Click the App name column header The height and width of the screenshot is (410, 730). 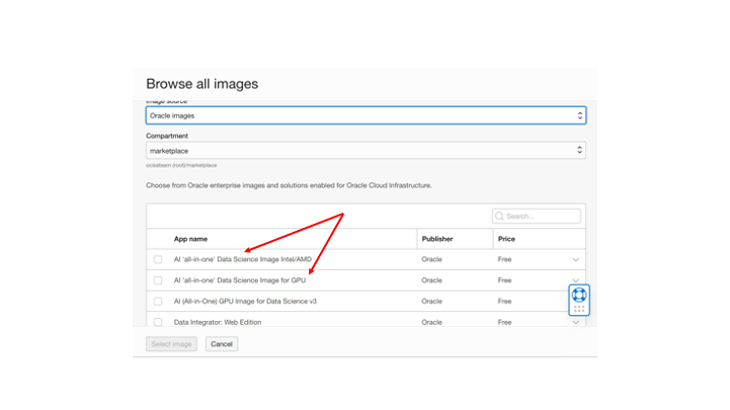[x=190, y=239]
